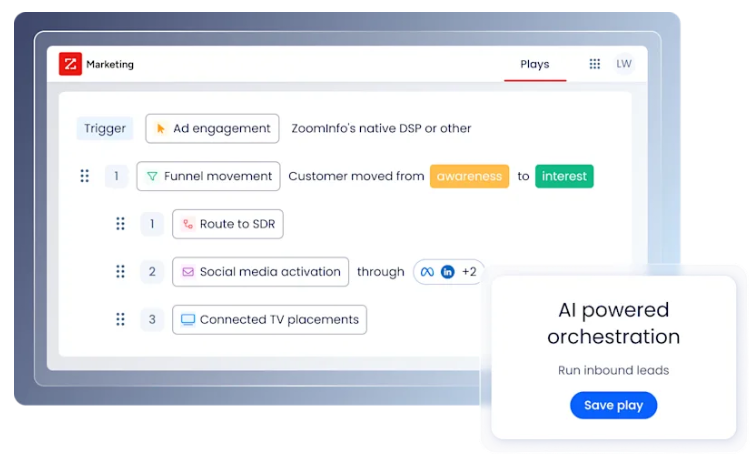Open the Route to SDR chip
The height and width of the screenshot is (456, 750).
click(228, 224)
